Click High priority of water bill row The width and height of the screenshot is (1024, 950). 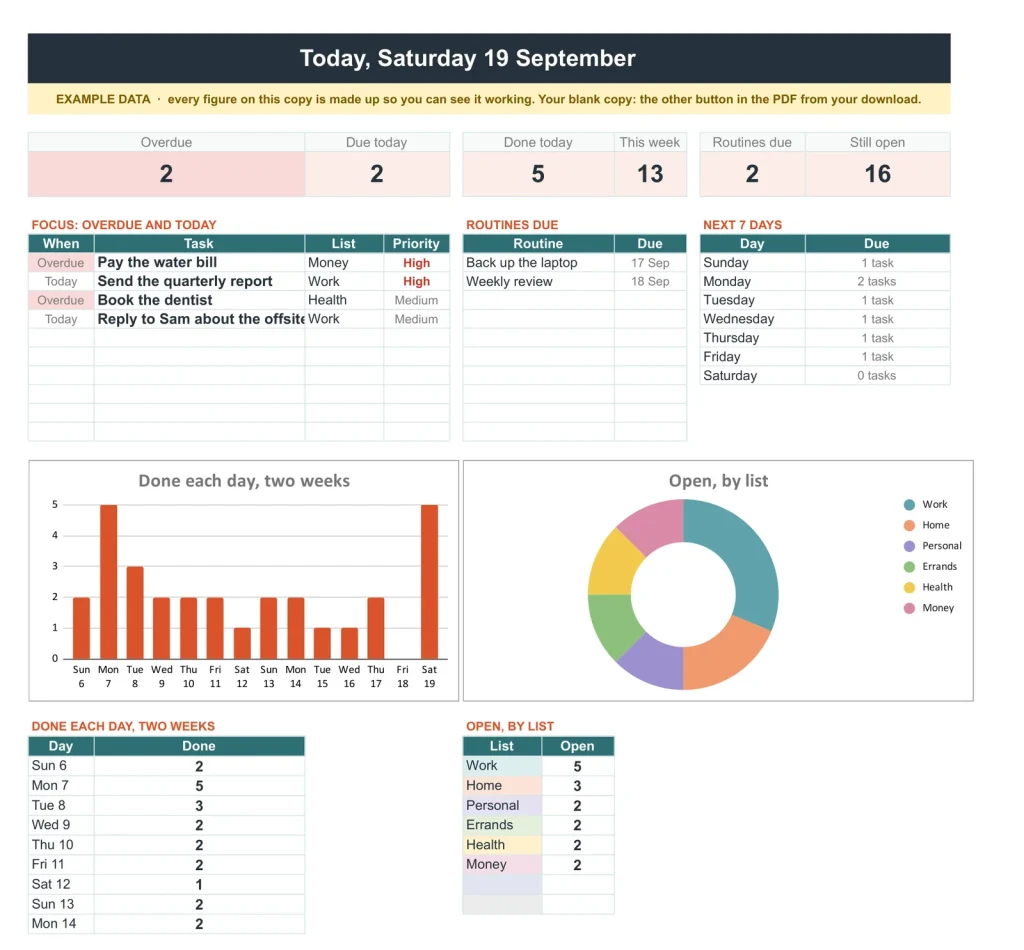coord(416,263)
